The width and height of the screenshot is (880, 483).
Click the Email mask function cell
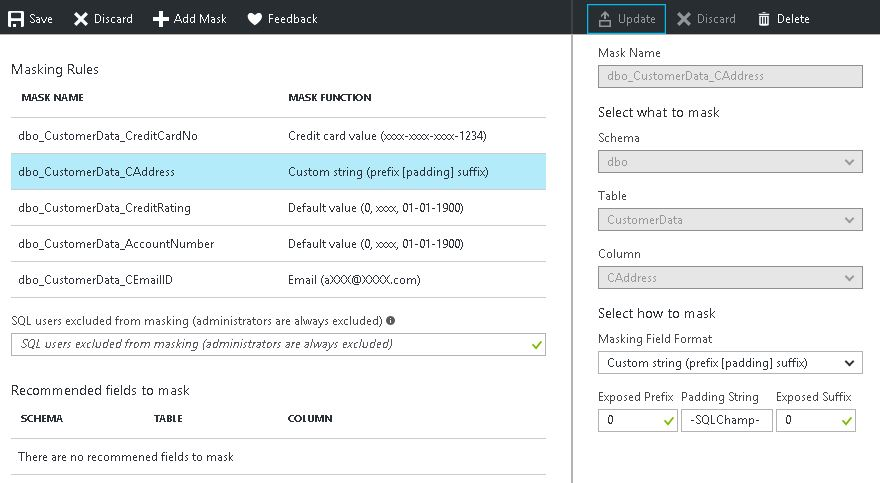[354, 280]
